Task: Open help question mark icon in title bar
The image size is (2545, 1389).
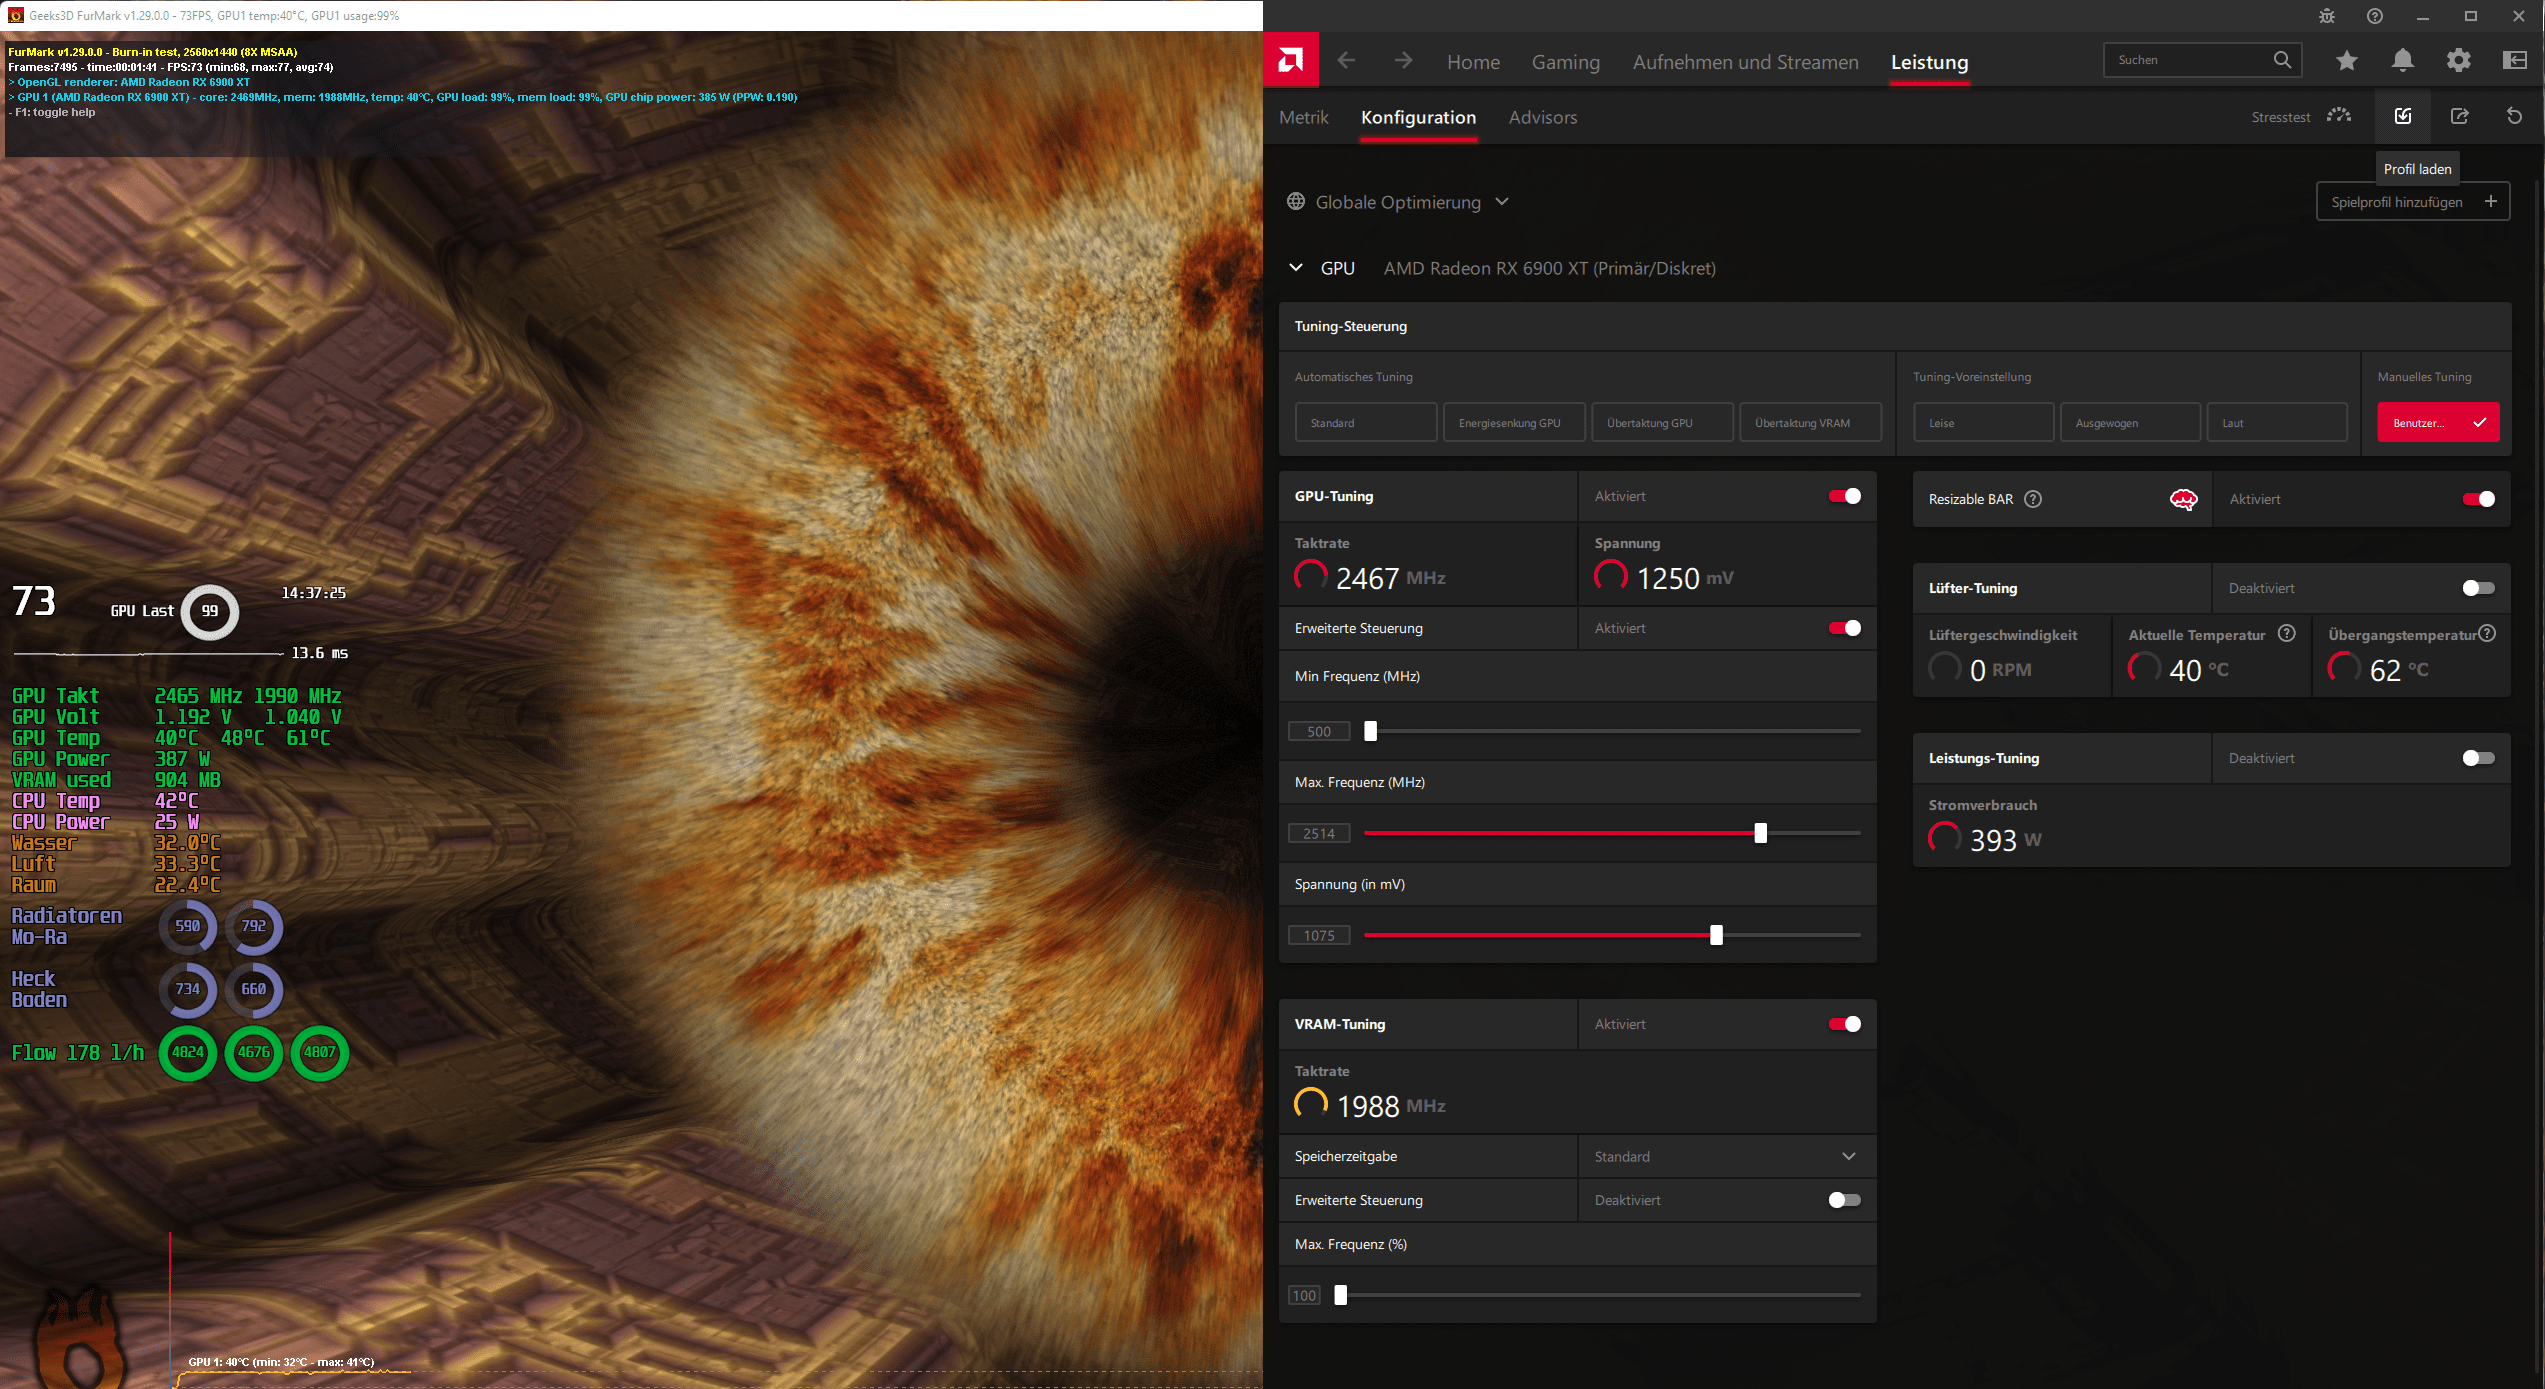Action: 2375,16
